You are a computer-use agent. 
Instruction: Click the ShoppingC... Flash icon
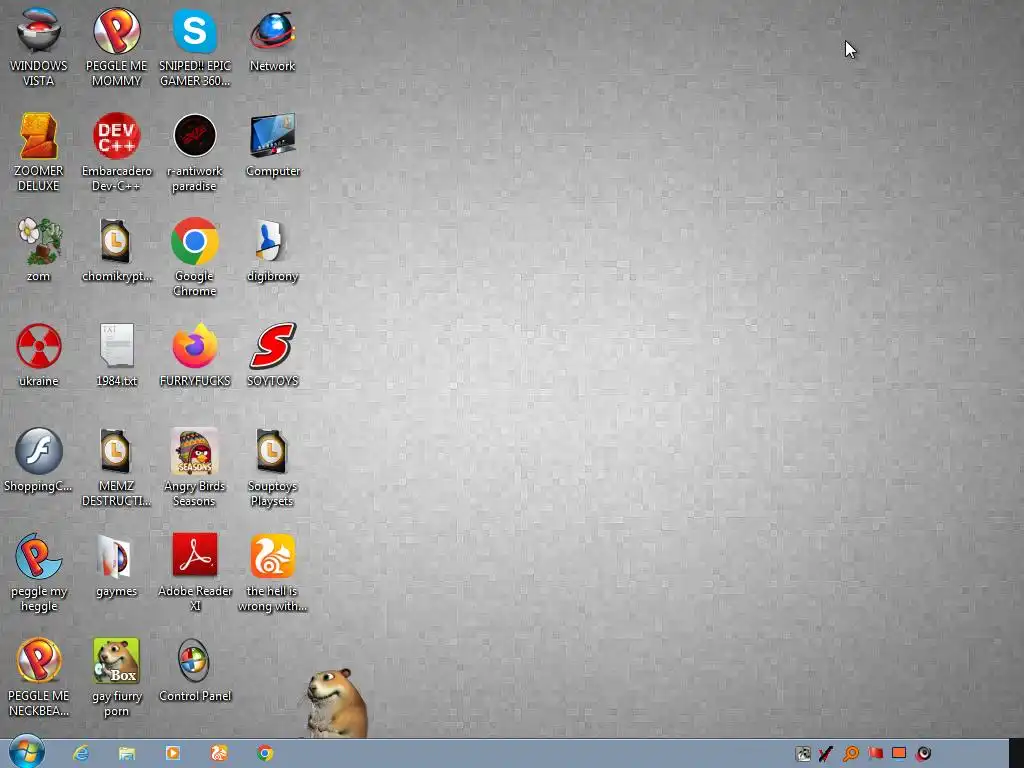tap(38, 460)
